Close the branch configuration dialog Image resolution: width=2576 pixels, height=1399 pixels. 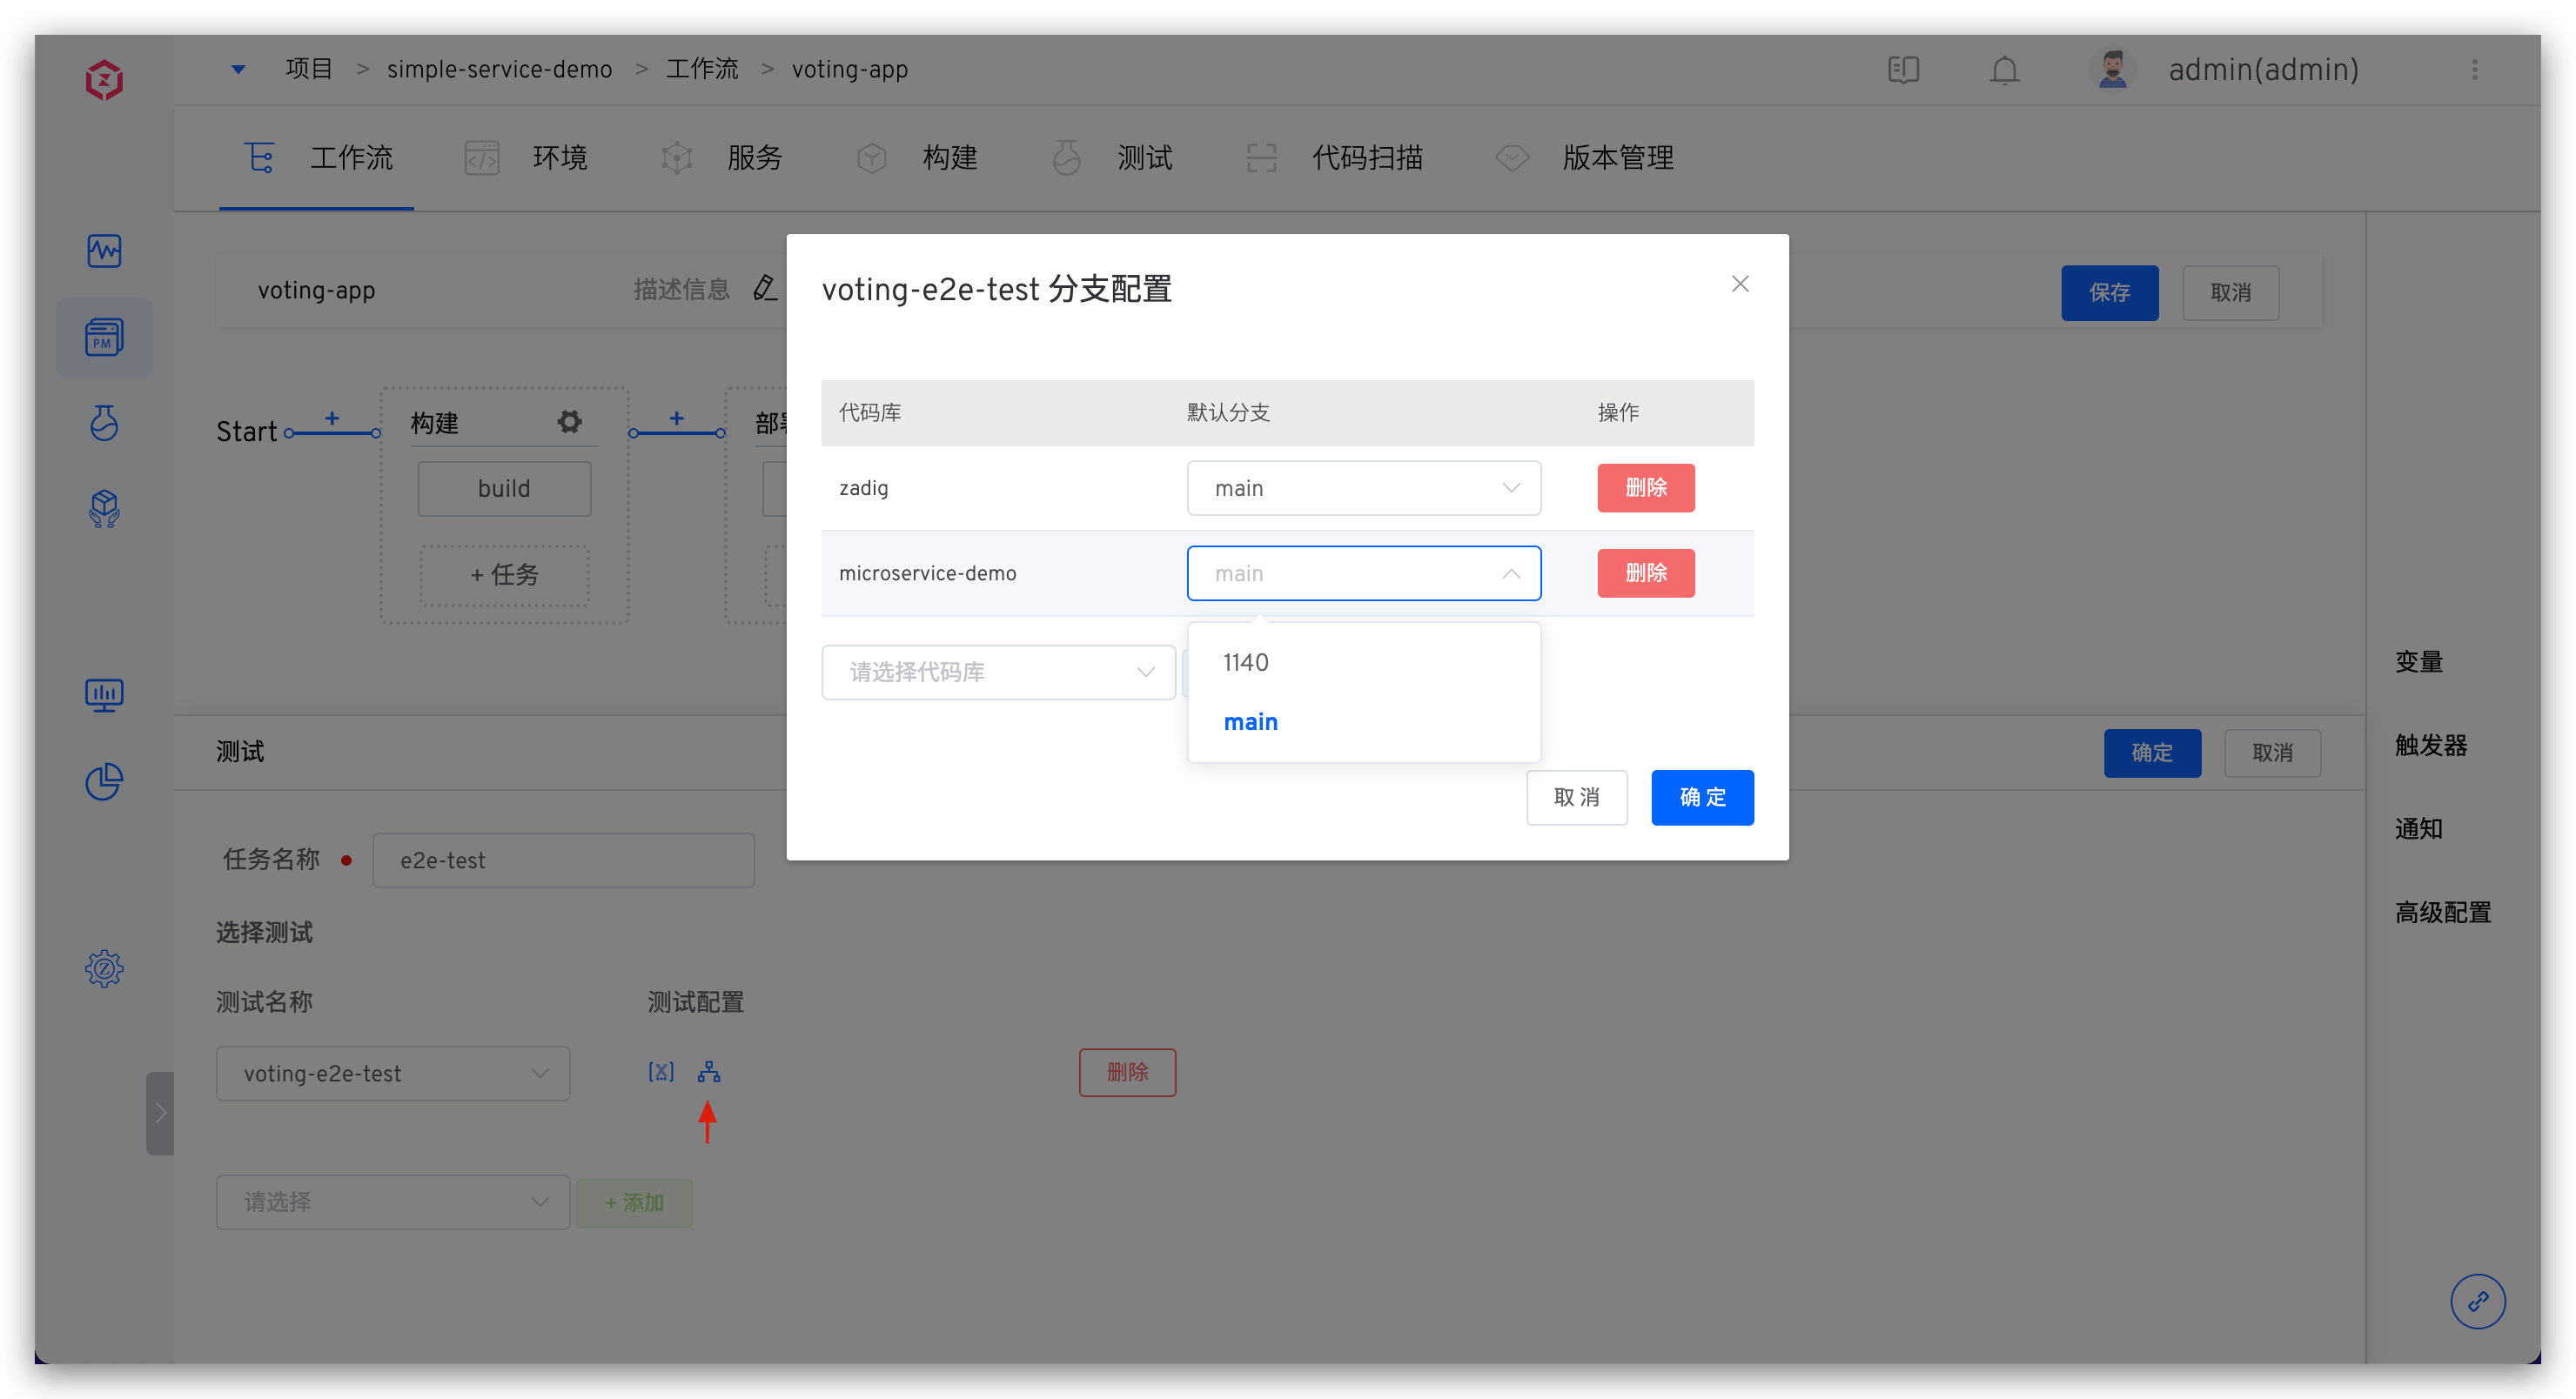click(1740, 284)
